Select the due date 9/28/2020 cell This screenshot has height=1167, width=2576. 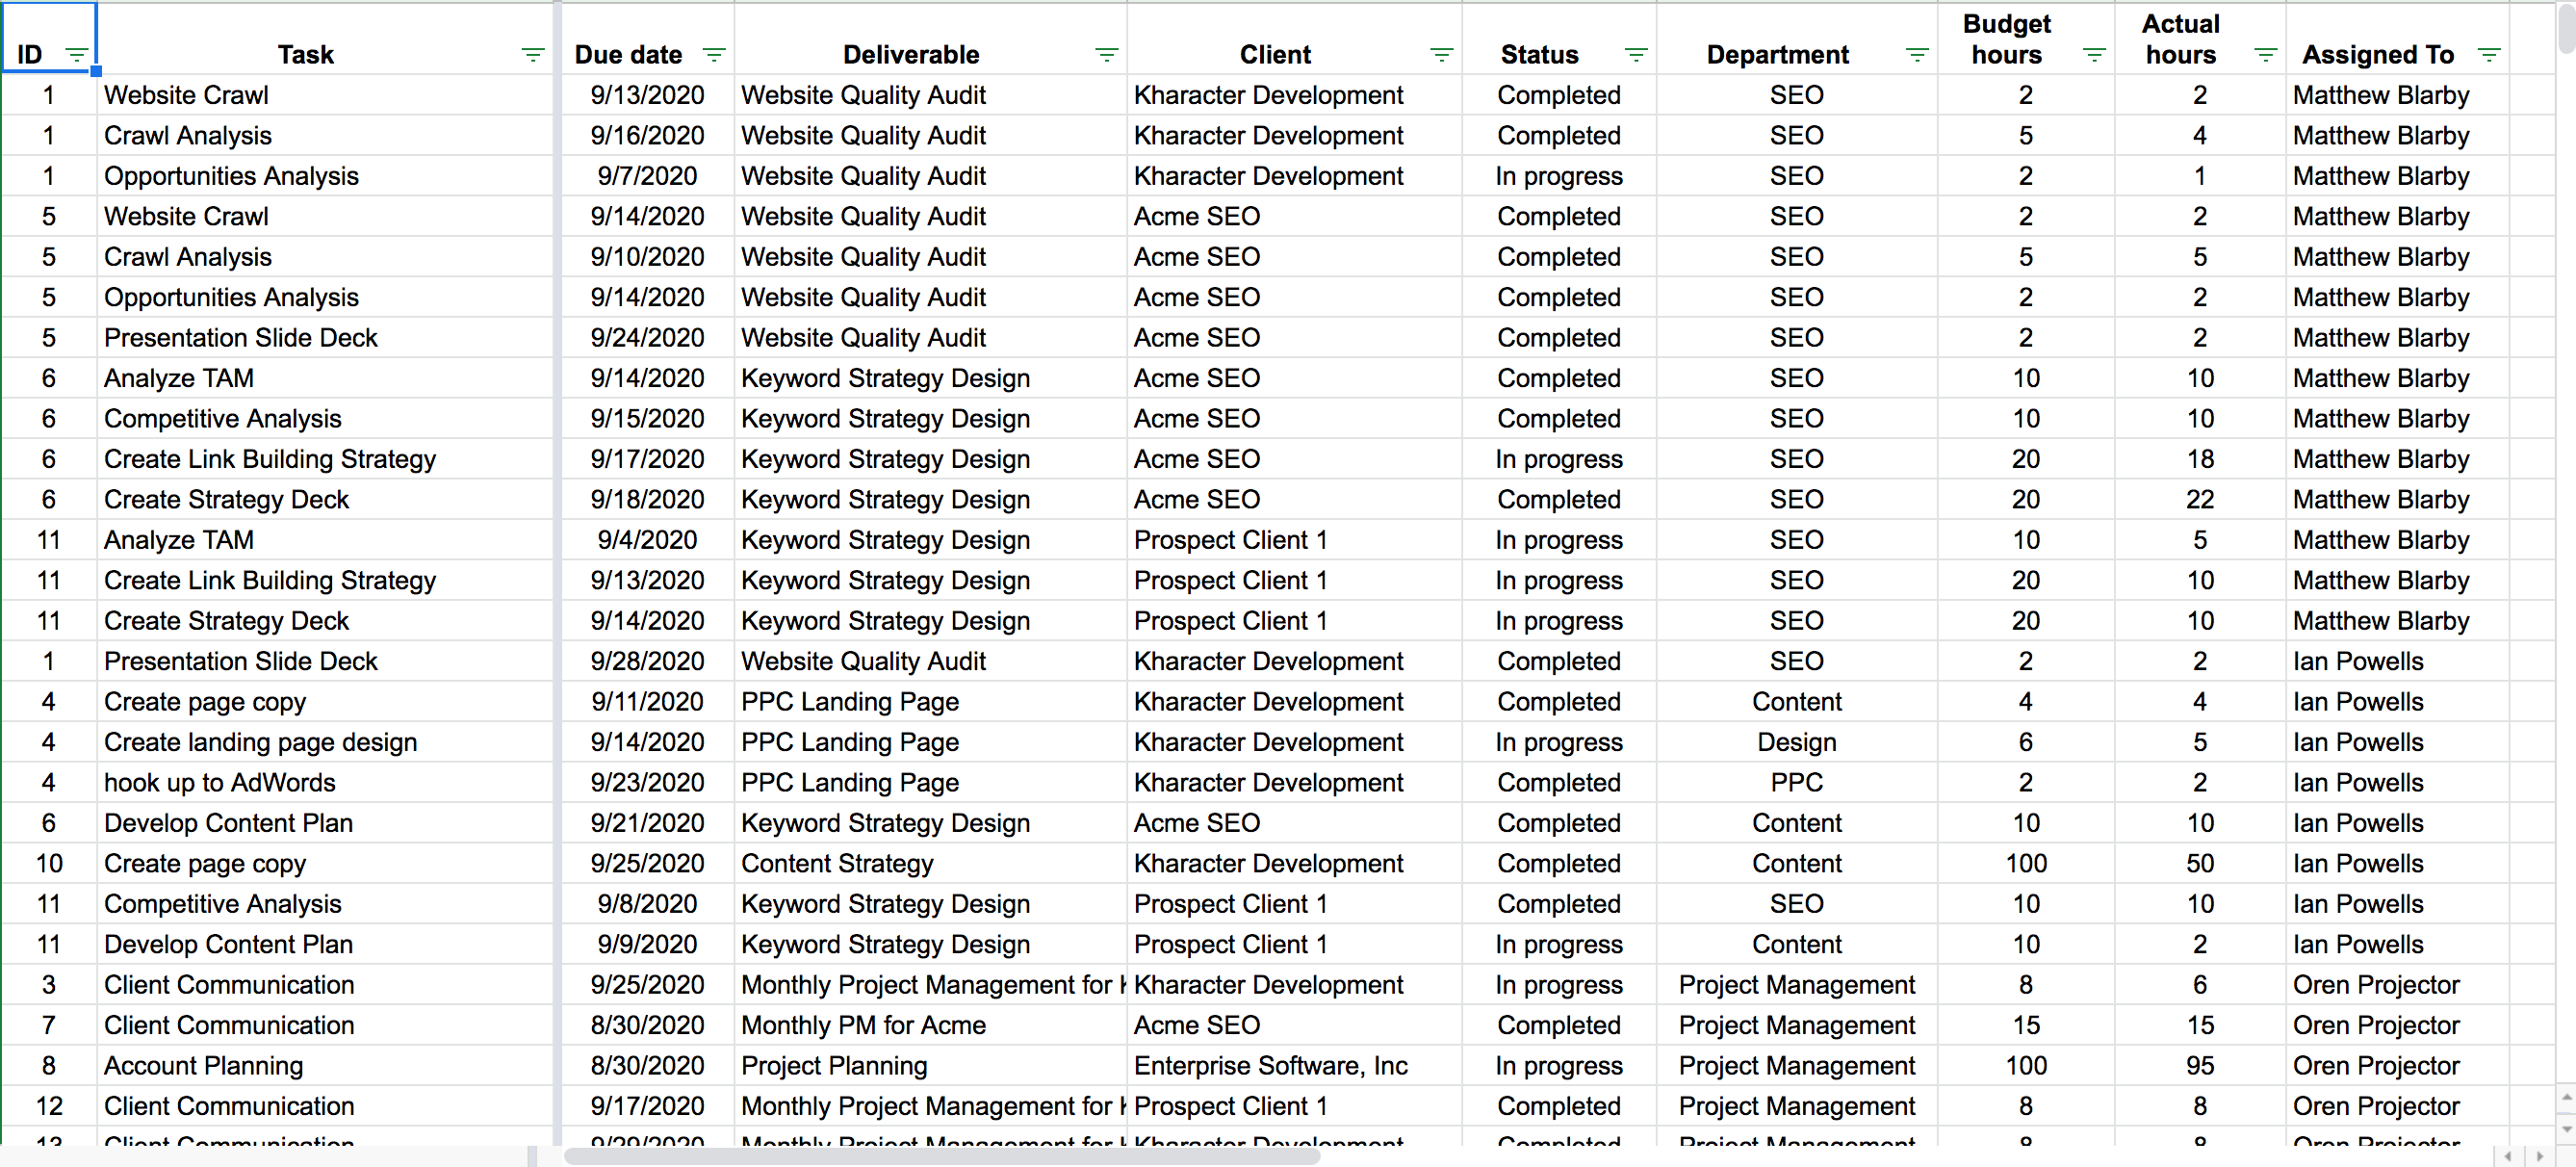[x=647, y=661]
